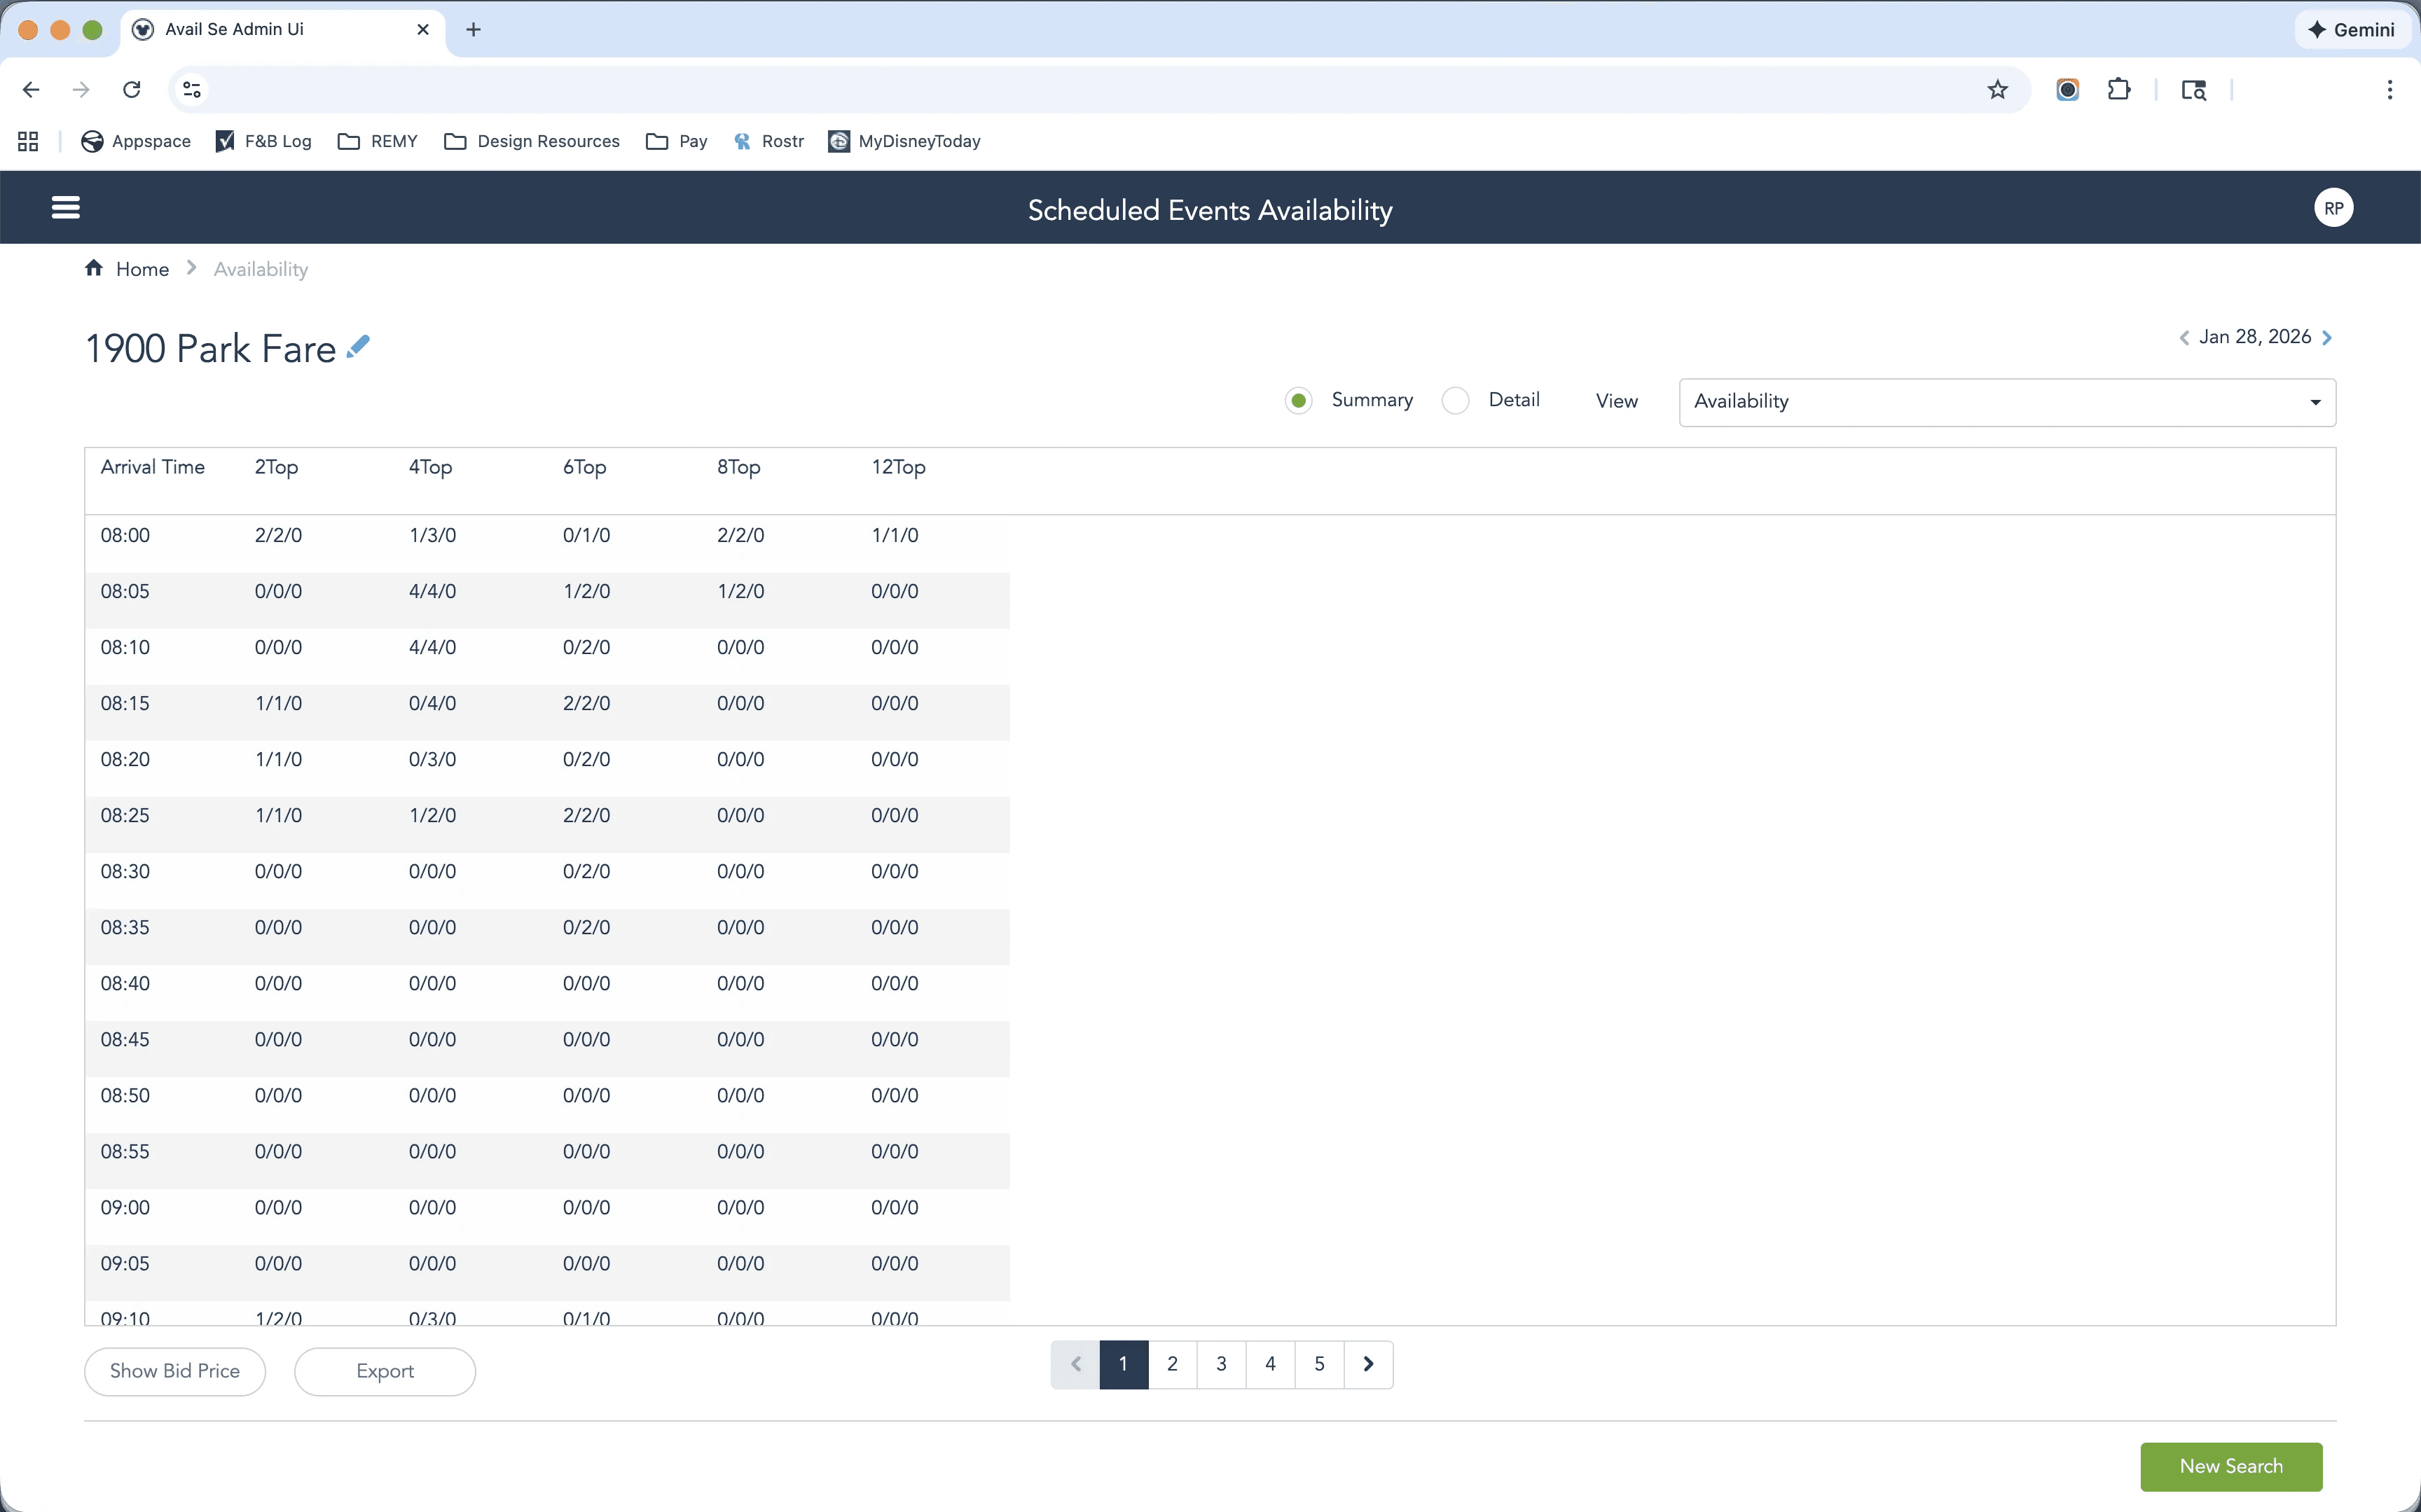Go to previous date before Jan 28, 2026

point(2184,338)
